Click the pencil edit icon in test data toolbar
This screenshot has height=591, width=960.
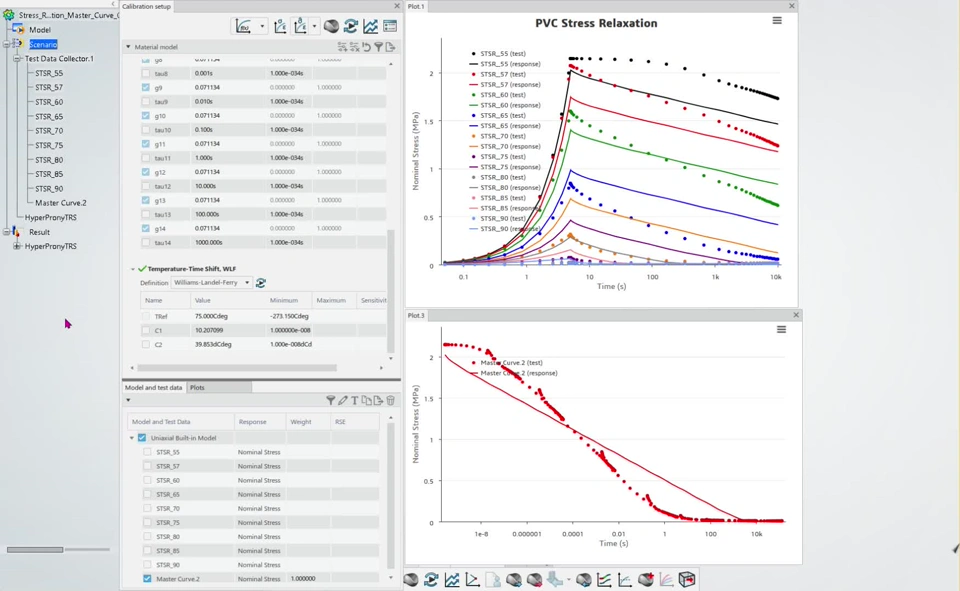tap(342, 401)
